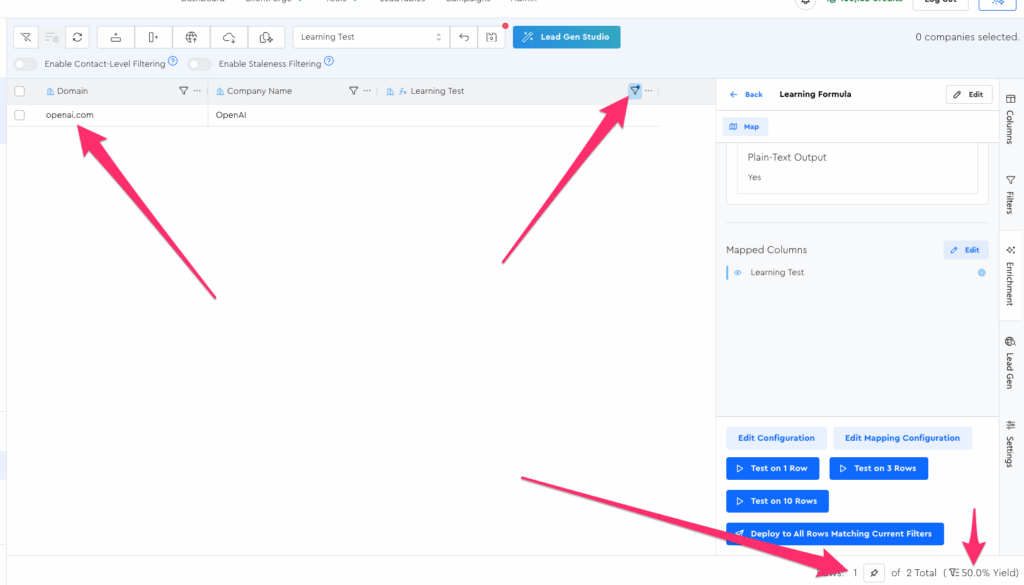The width and height of the screenshot is (1024, 585).
Task: Click the clear filters icon in toolbar
Action: click(x=26, y=37)
